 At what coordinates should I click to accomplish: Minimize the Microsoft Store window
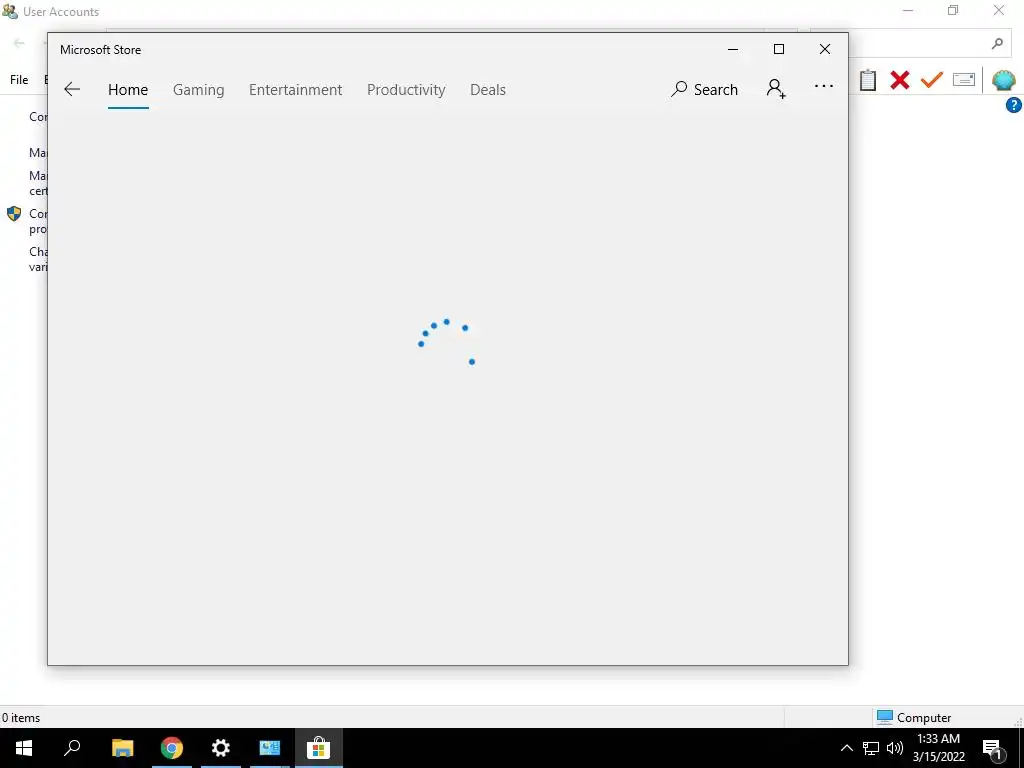pos(733,50)
